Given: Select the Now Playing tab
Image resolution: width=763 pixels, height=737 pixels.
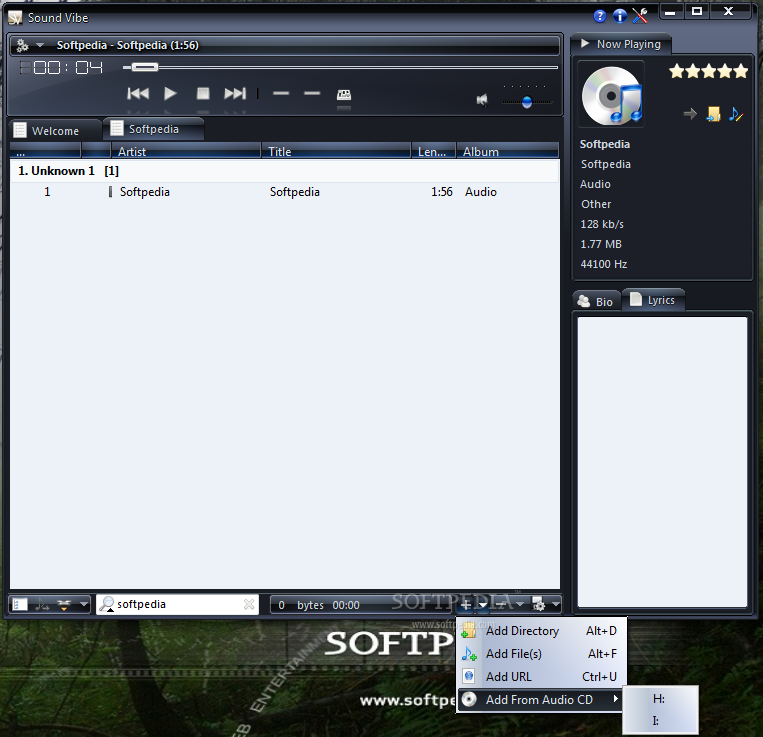Looking at the screenshot, I should pos(621,44).
